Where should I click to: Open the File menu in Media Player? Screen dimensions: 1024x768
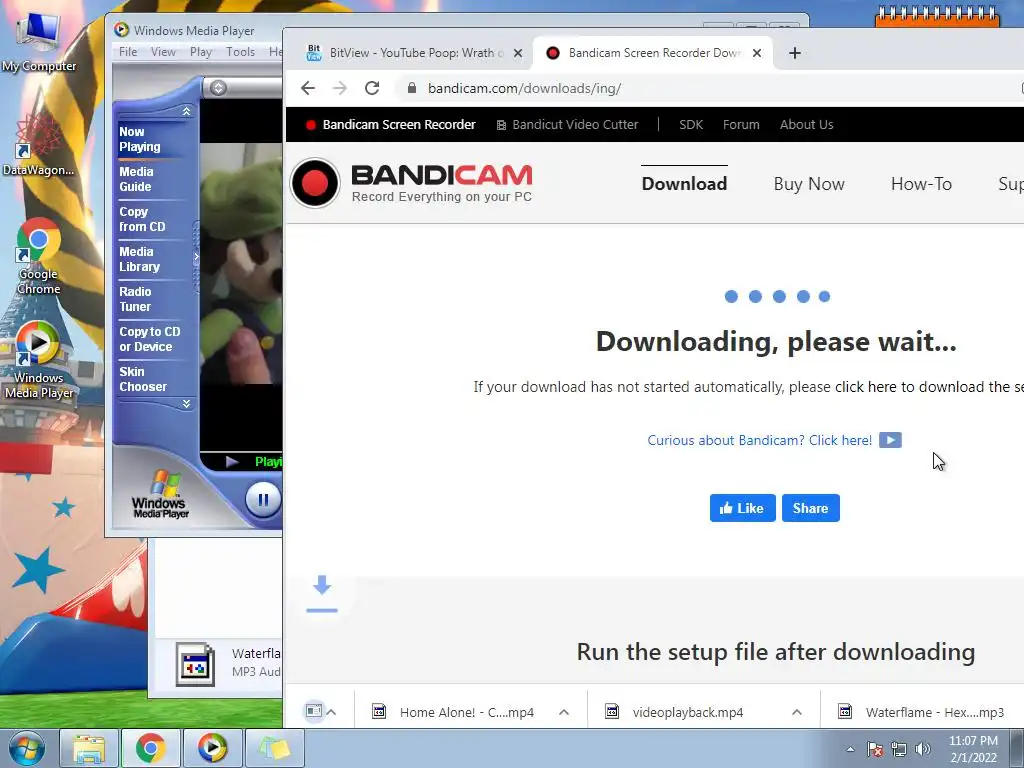click(x=128, y=52)
